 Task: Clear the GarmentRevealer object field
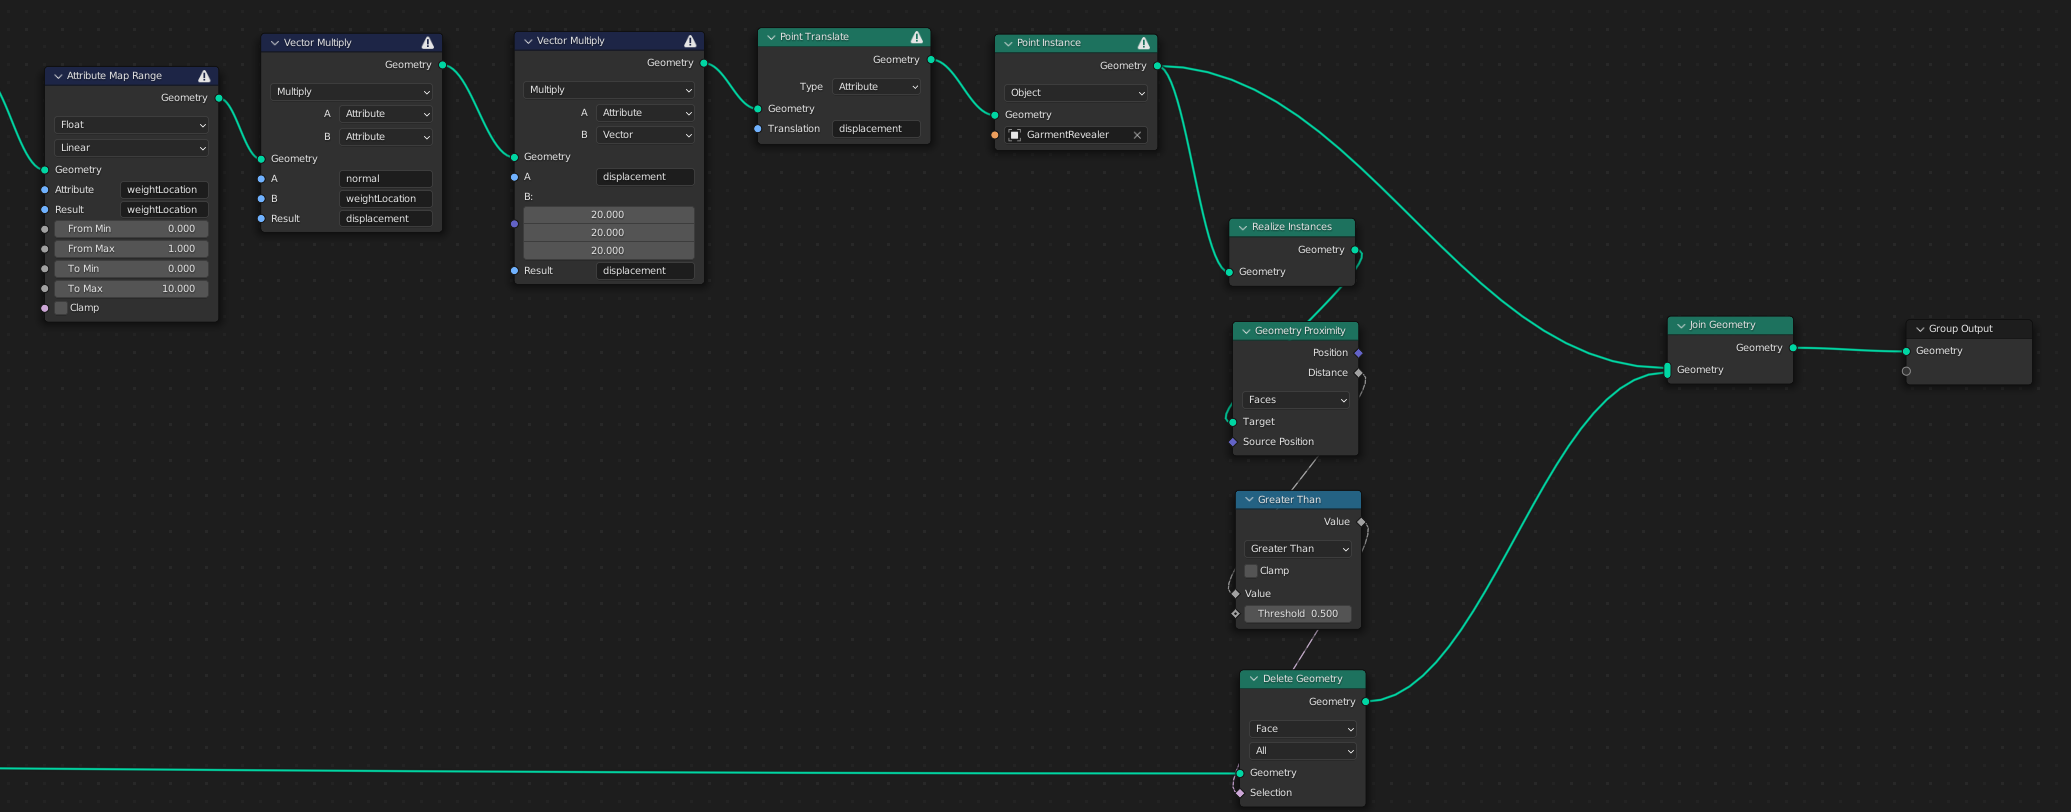[x=1137, y=135]
